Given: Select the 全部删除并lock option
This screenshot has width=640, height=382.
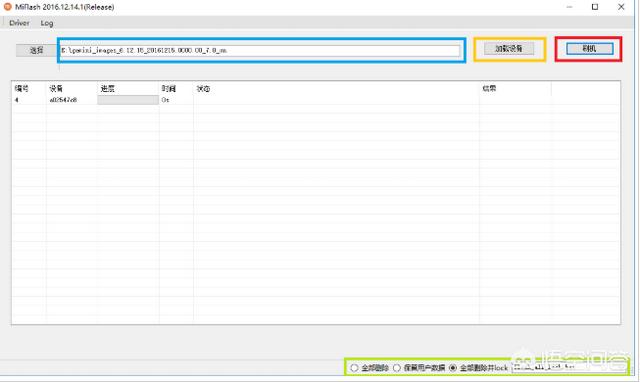Looking at the screenshot, I should tap(478, 368).
